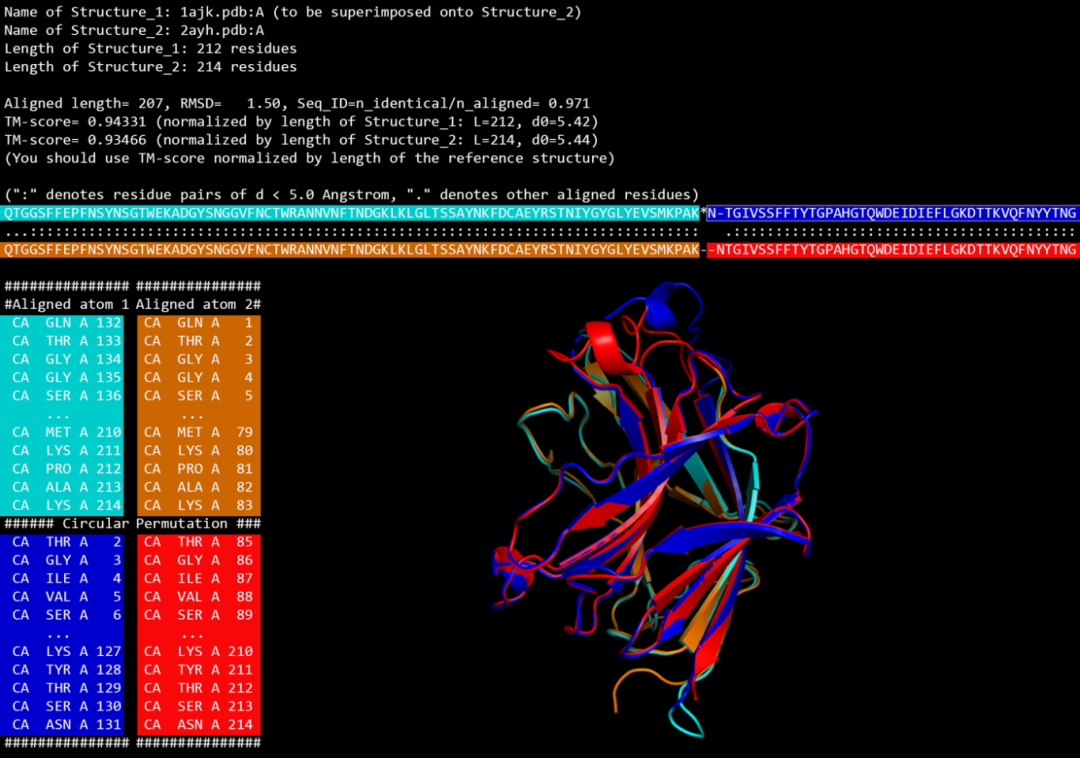Select the 'Aligned length= 207' statistics line

[296, 103]
